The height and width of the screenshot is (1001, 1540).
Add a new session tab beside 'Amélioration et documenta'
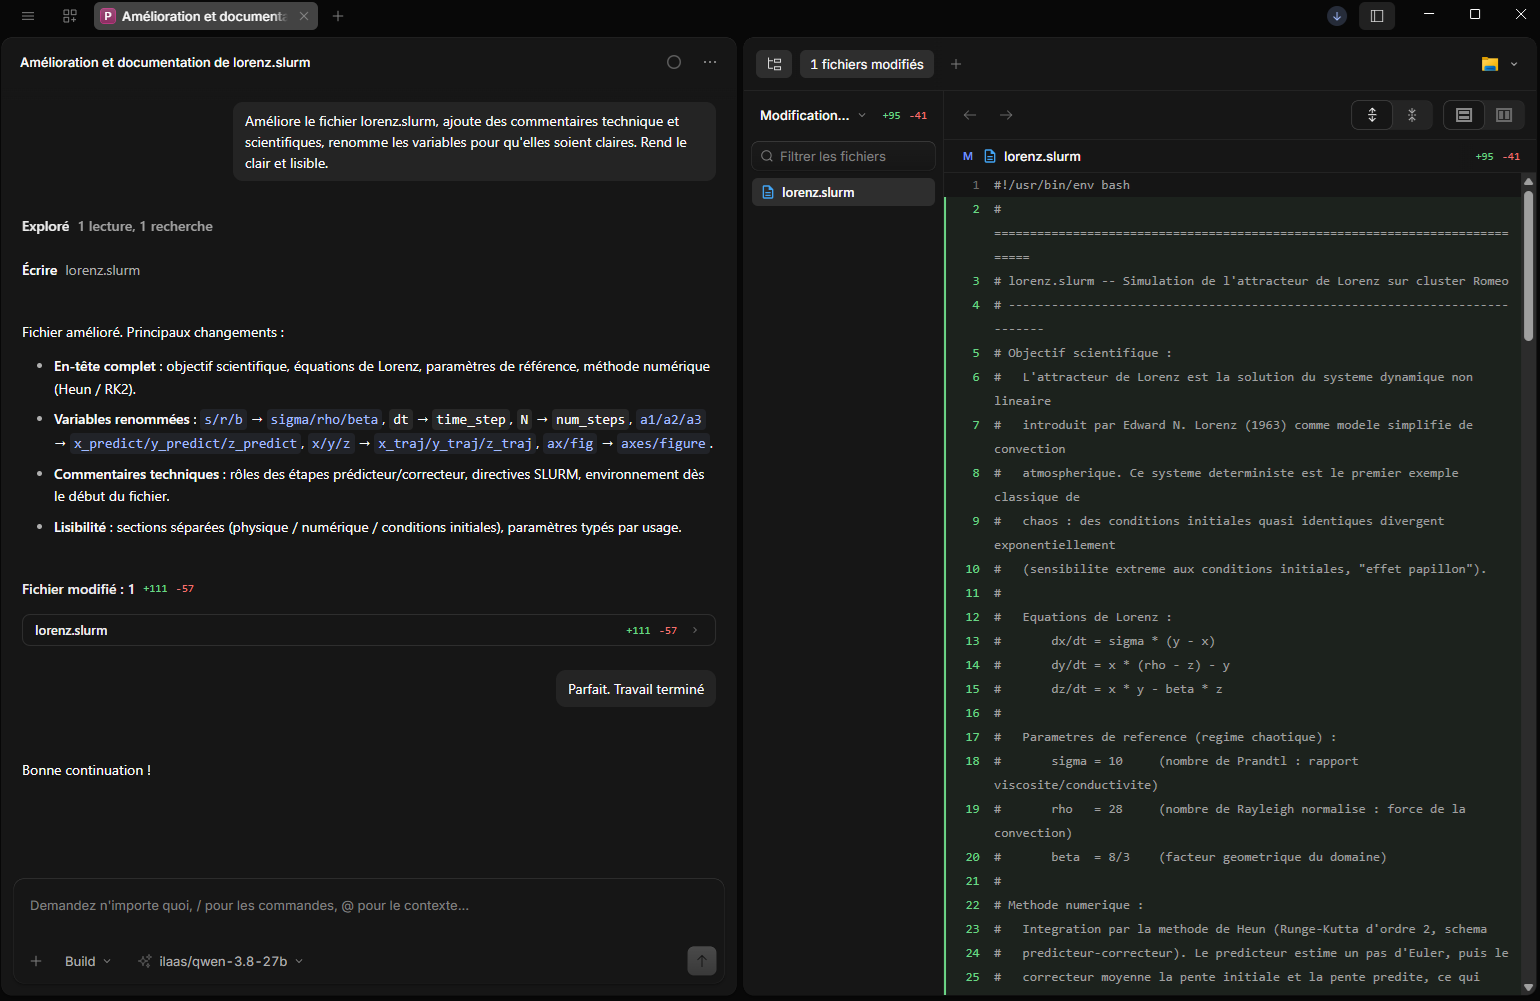pos(338,16)
